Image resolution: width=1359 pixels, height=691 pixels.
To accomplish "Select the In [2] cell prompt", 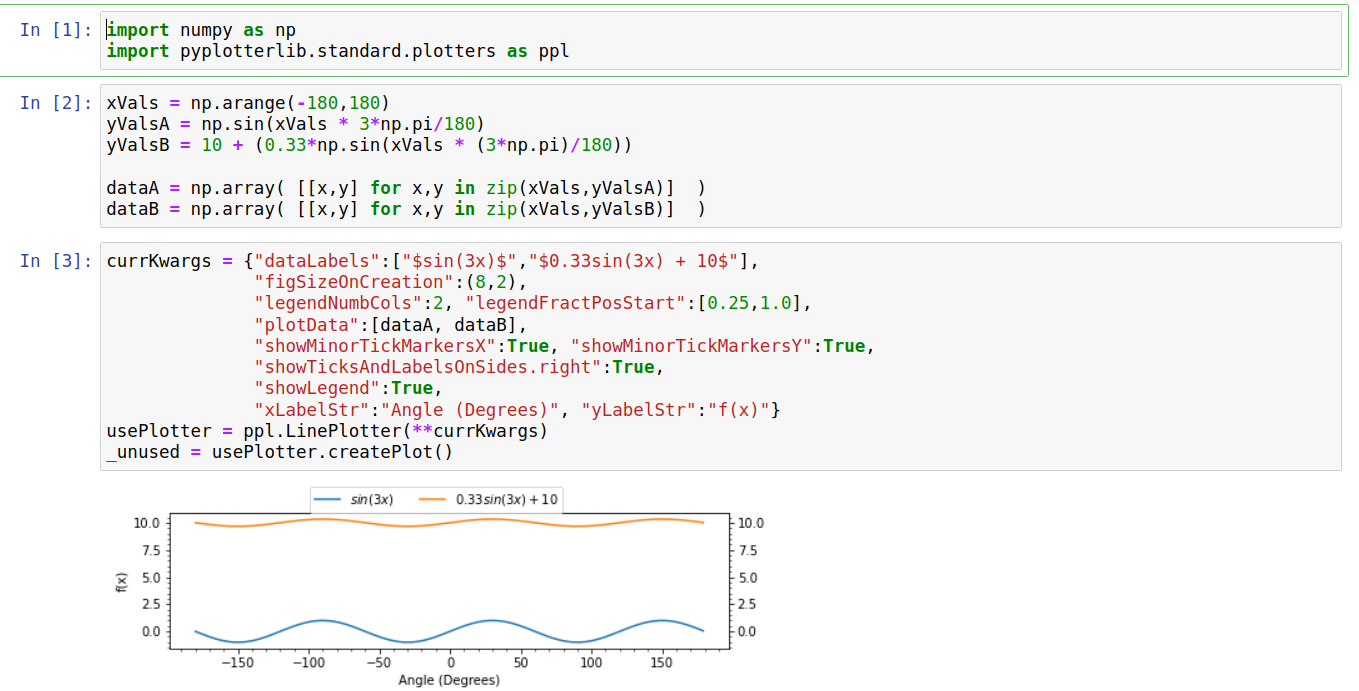I will 56,103.
